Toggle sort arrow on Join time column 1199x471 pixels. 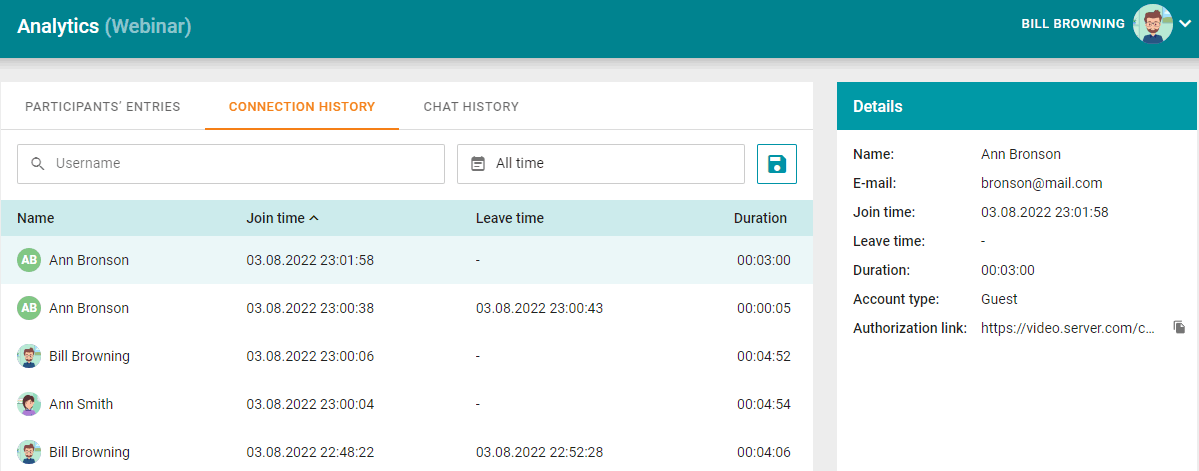pos(314,218)
